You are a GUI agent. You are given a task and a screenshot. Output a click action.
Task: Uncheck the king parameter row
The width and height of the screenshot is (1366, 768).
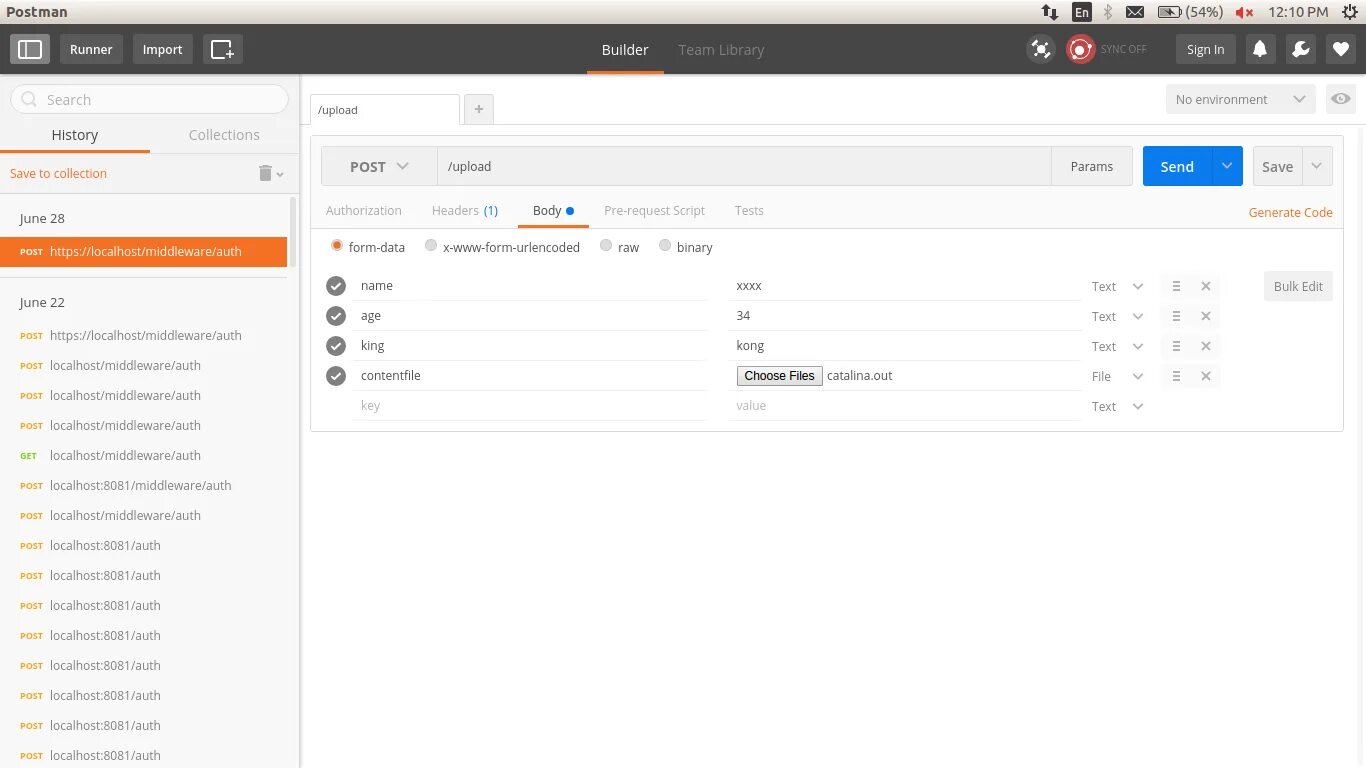tap(336, 346)
